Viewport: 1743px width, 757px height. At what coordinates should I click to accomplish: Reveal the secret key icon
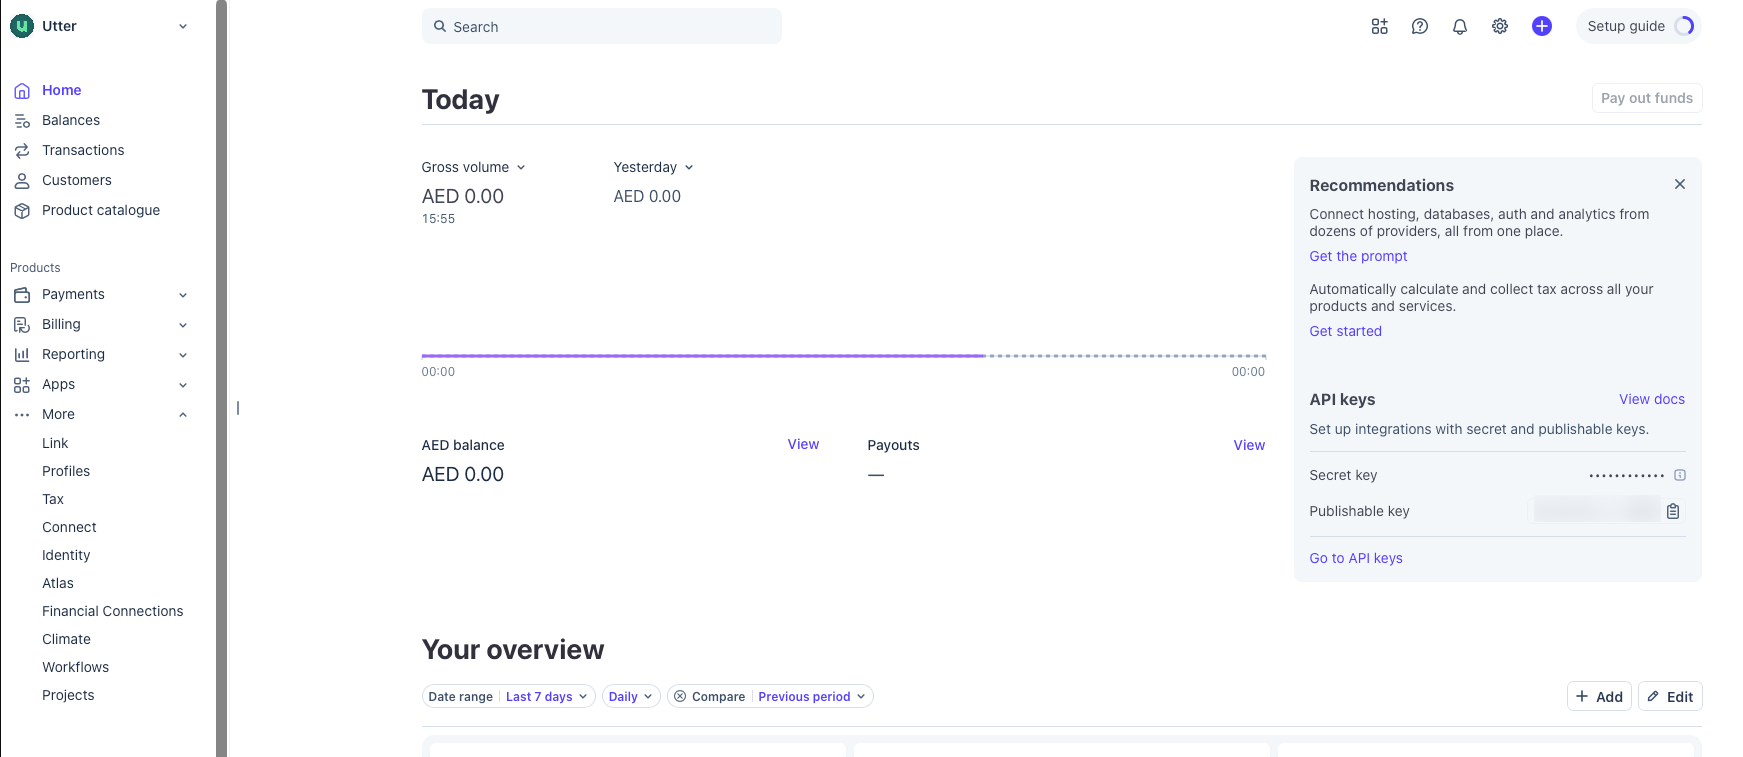(x=1680, y=475)
